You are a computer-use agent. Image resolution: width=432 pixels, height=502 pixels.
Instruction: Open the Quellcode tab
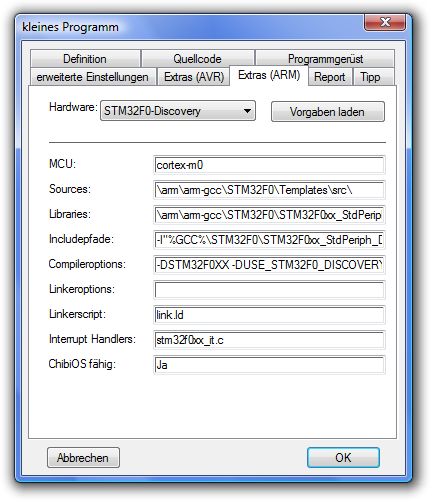click(x=197, y=59)
